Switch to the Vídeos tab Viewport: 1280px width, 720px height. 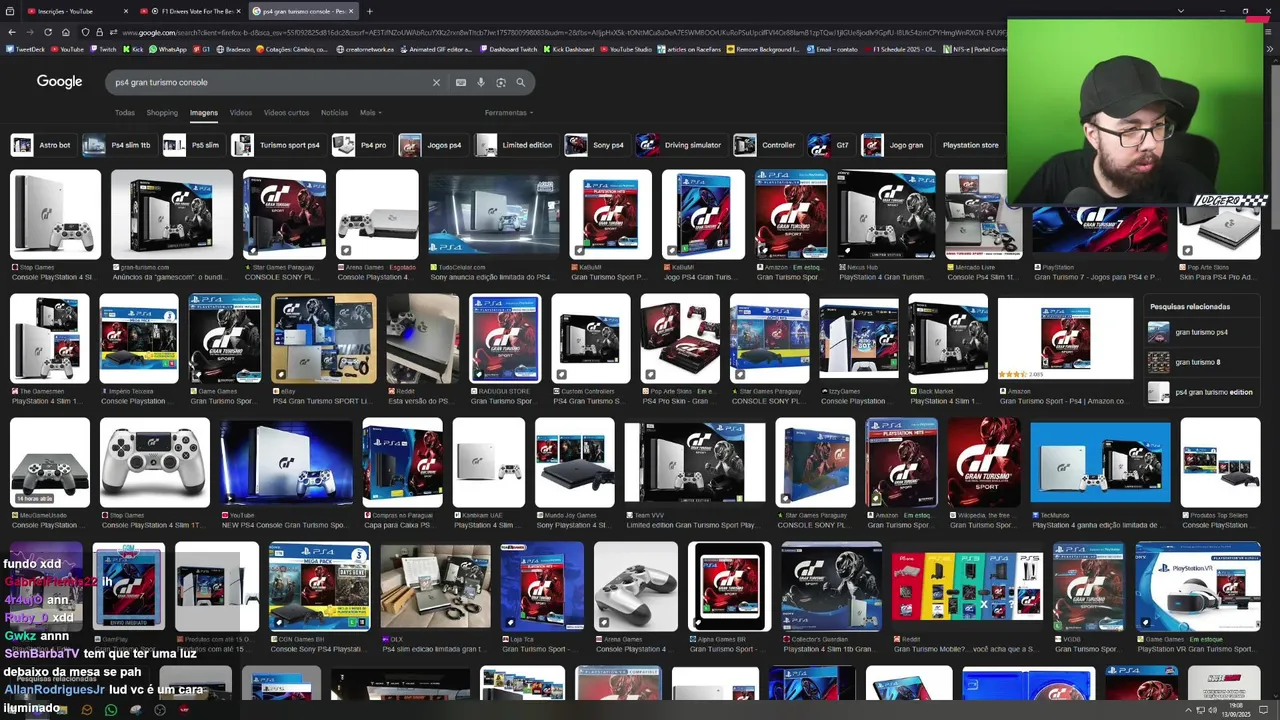pos(241,113)
